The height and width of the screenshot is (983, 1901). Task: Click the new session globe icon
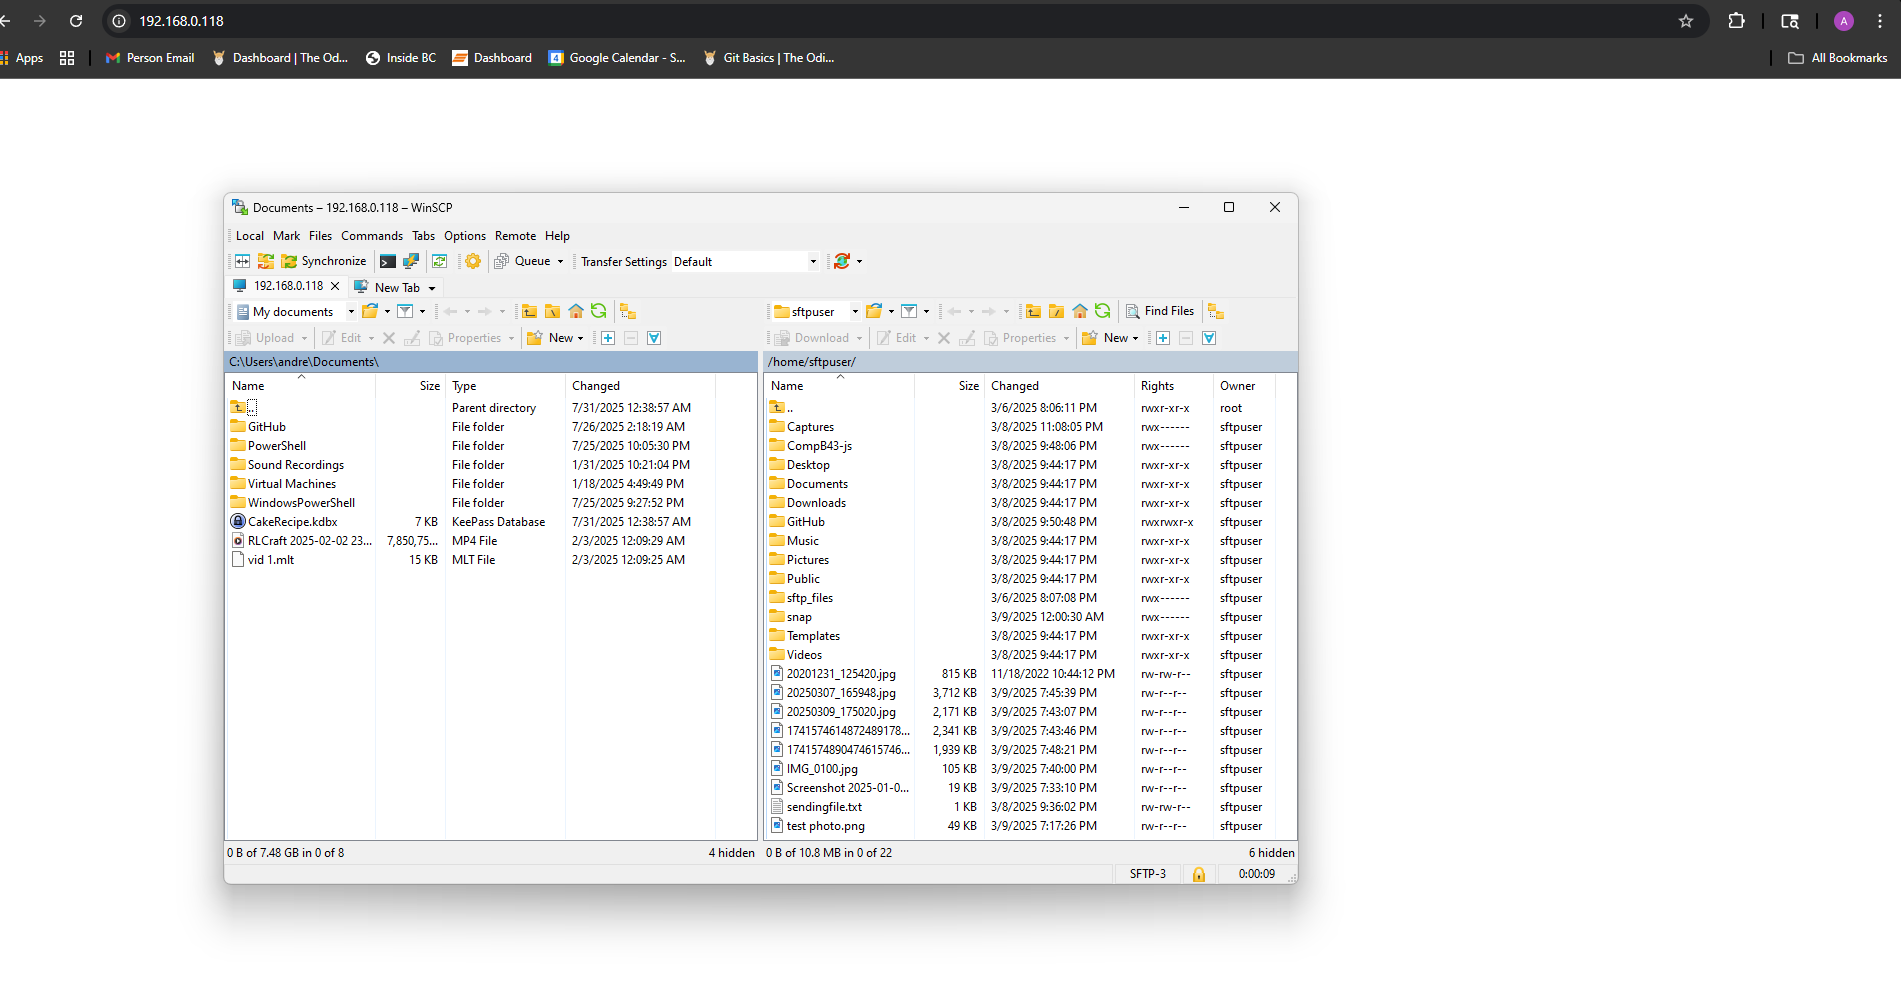pyautogui.click(x=842, y=261)
